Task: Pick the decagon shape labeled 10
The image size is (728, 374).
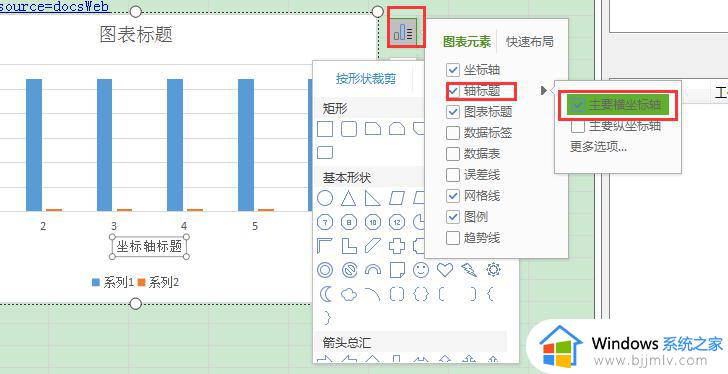Action: tap(373, 222)
